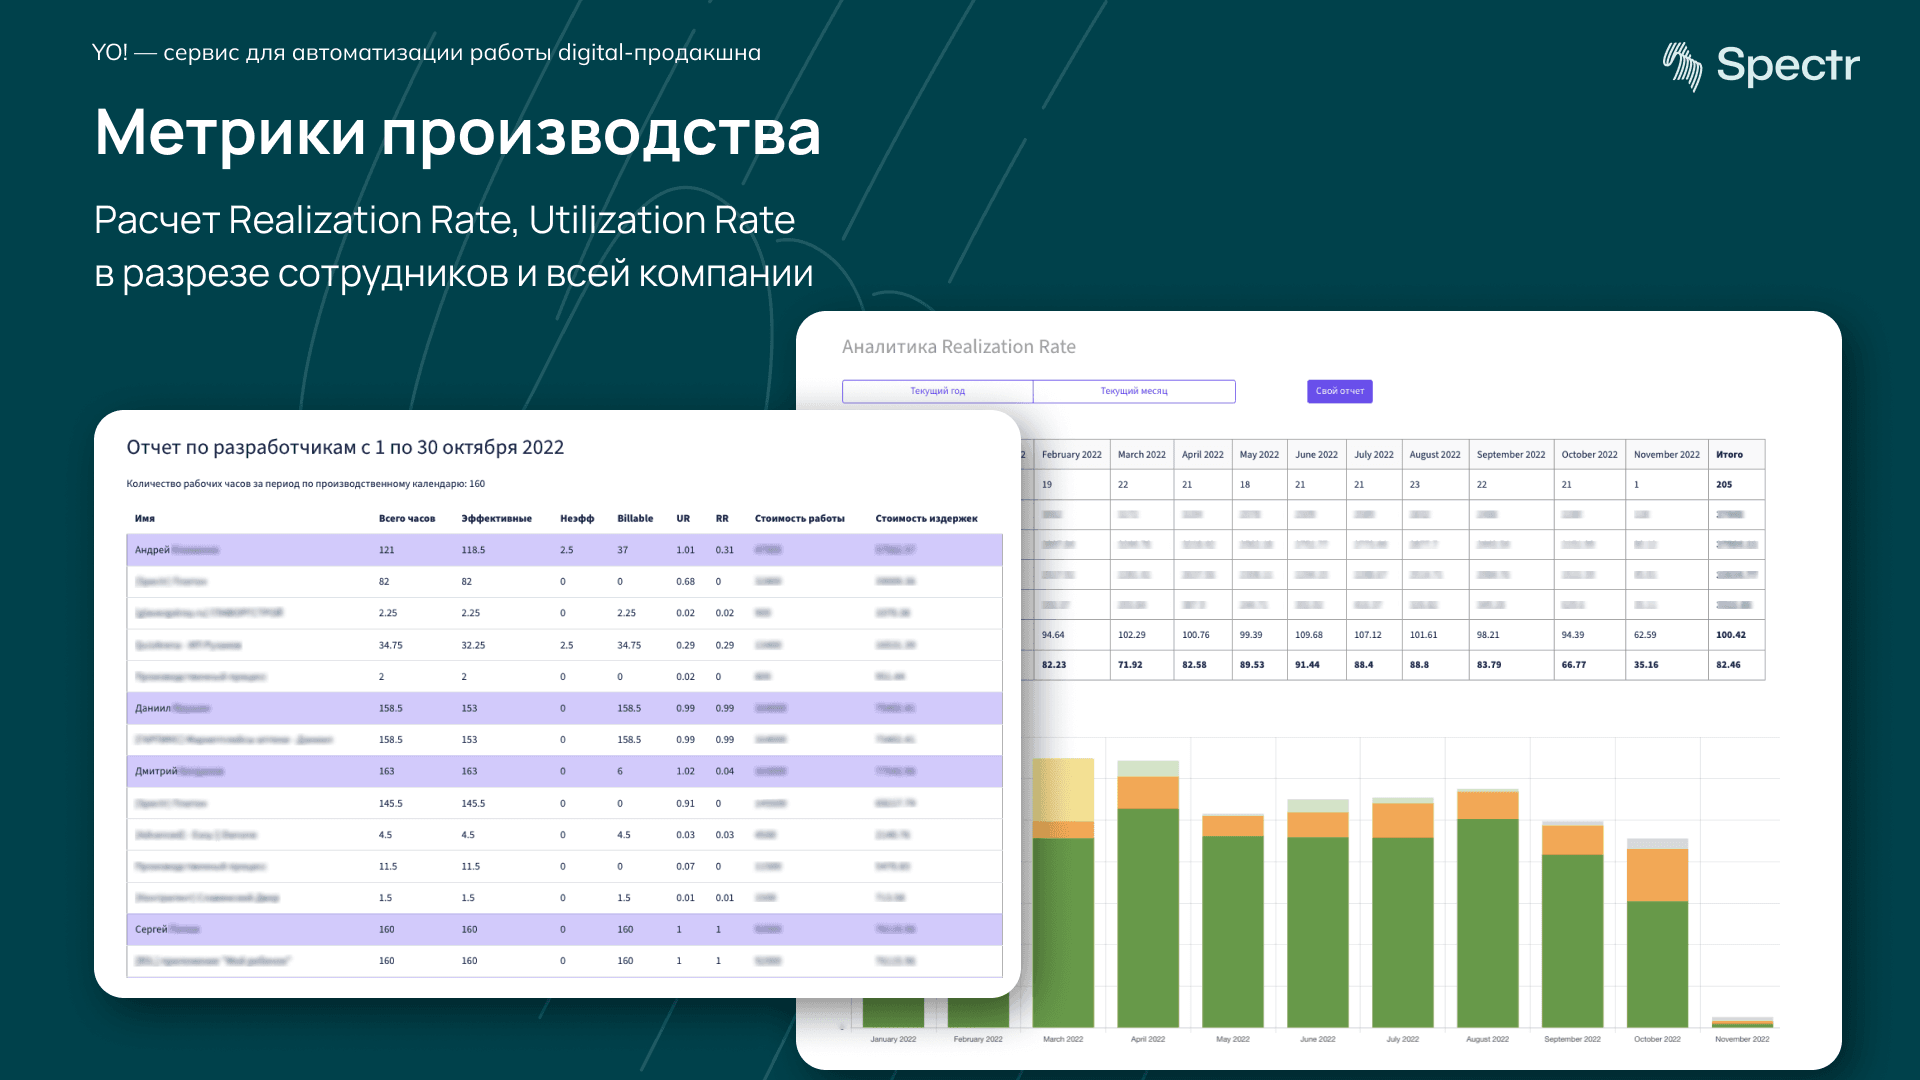
Task: Click the Всего часов column header
Action: pyautogui.click(x=407, y=518)
